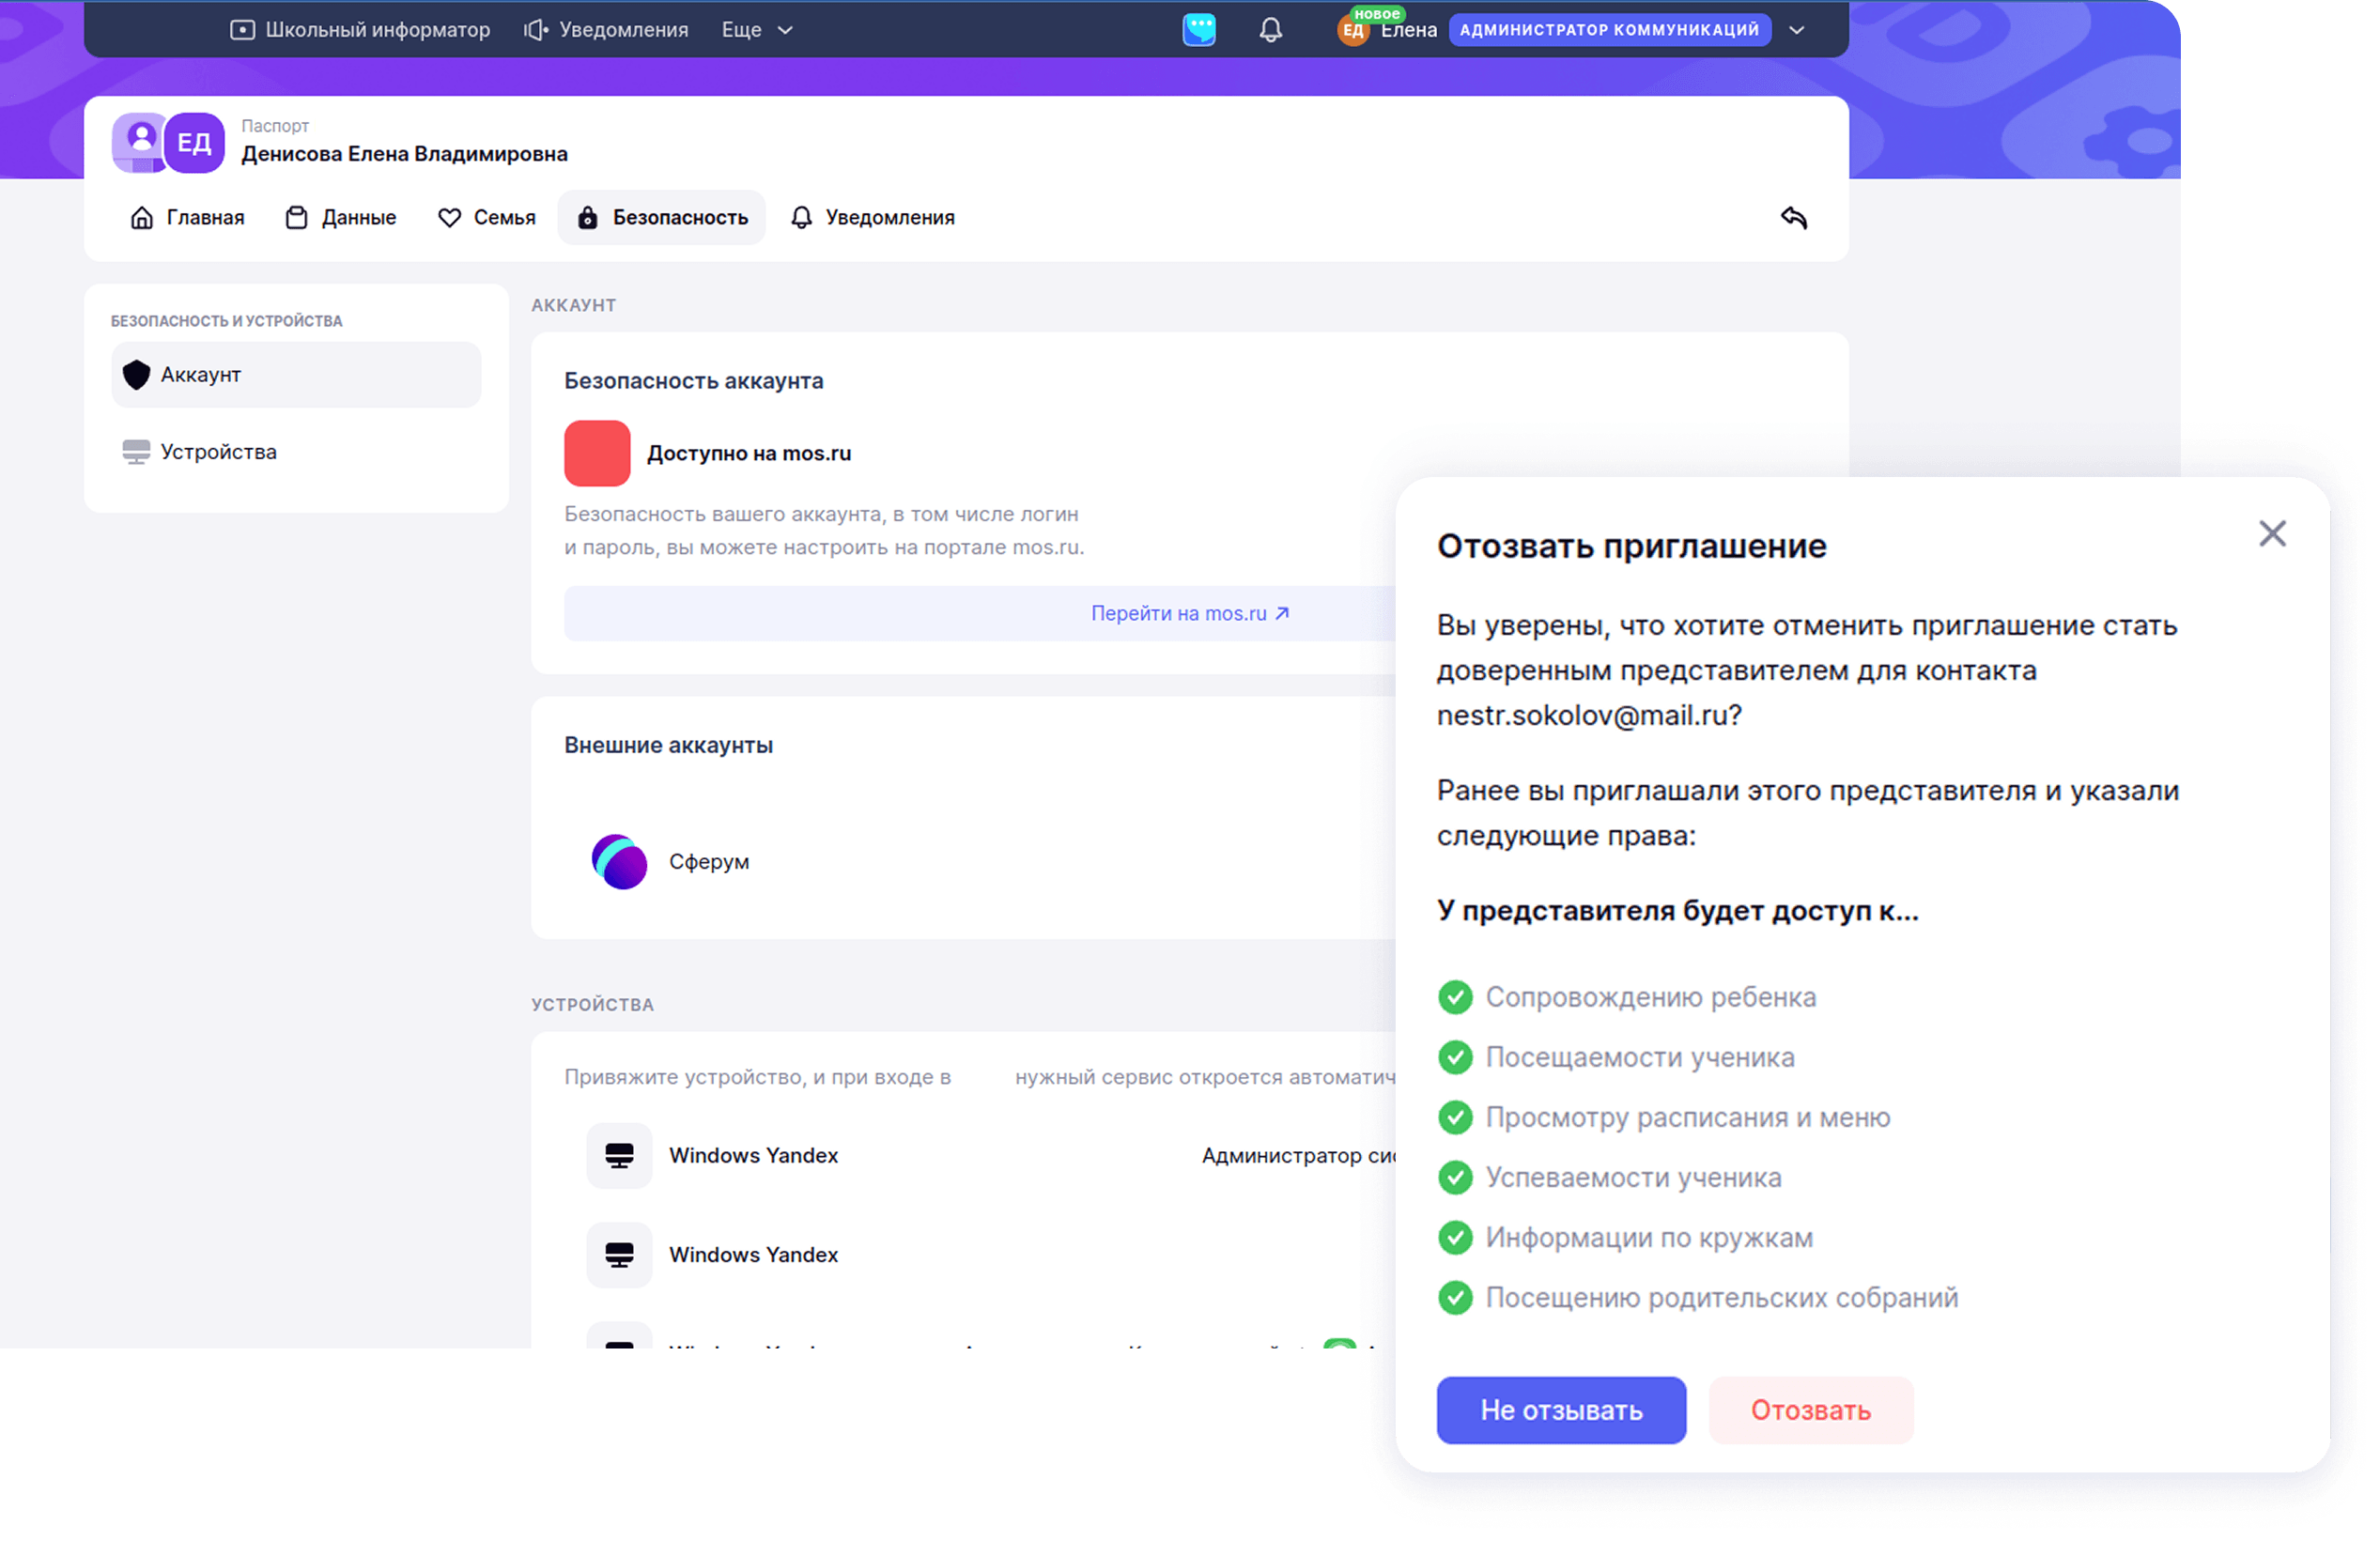Click the Sferum logo icon
Viewport: 2380px width, 1541px height.
click(x=619, y=861)
